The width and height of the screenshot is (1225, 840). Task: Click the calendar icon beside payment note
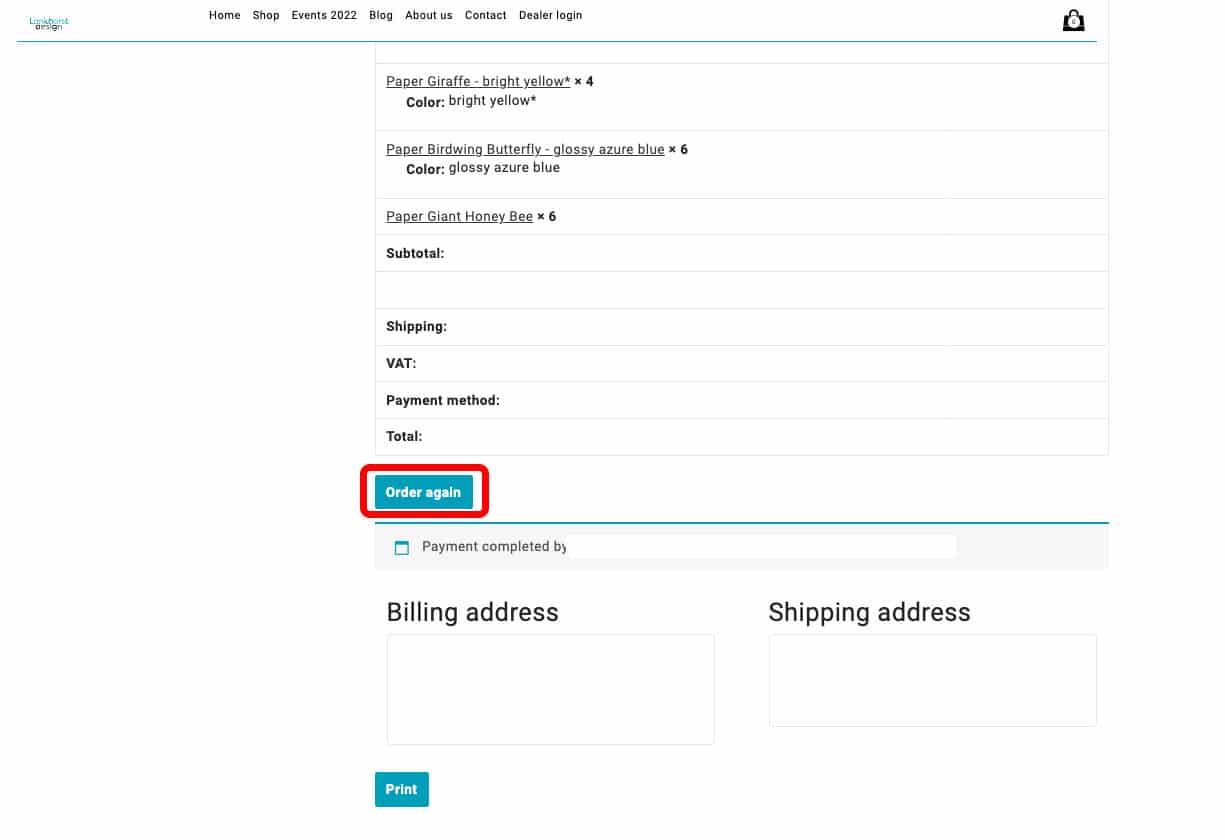402,548
